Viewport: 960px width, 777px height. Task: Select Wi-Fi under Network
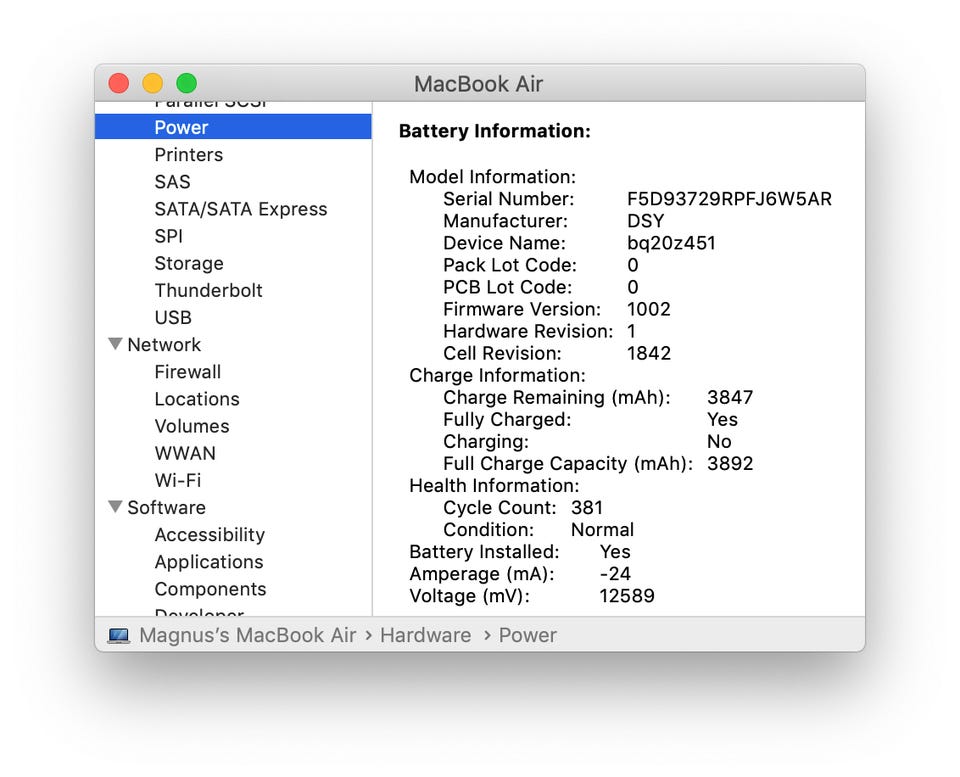pyautogui.click(x=177, y=480)
